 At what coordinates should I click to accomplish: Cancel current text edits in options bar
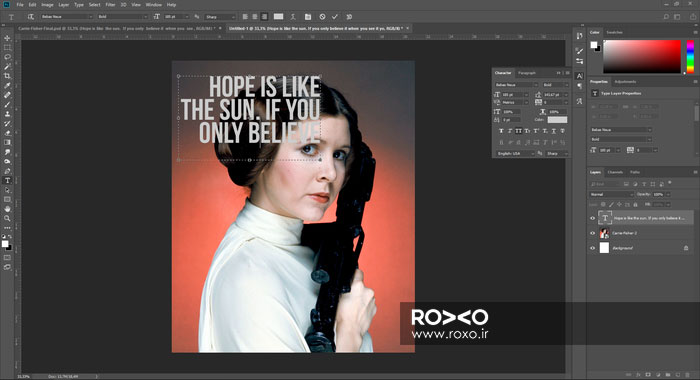tap(322, 17)
